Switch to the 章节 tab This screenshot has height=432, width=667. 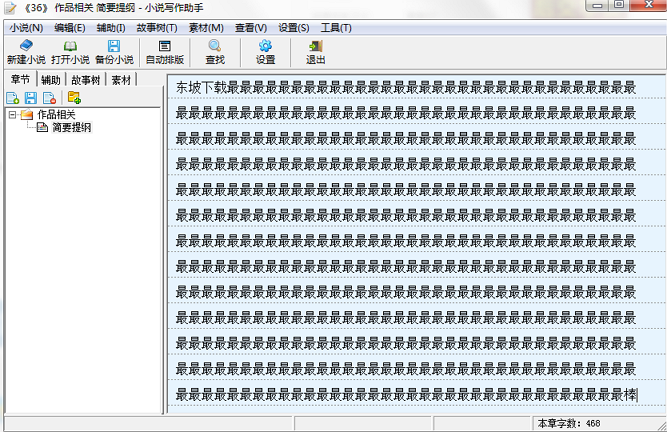point(20,80)
